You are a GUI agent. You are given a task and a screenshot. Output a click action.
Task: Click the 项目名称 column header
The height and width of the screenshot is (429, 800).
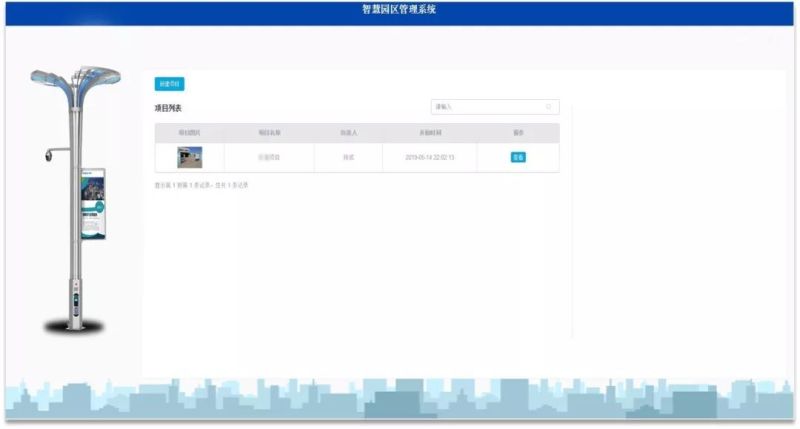pos(270,132)
